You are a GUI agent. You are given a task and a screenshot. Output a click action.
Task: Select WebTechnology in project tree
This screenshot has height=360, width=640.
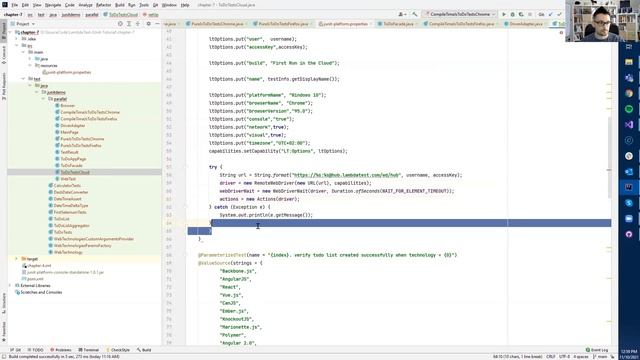(68, 252)
